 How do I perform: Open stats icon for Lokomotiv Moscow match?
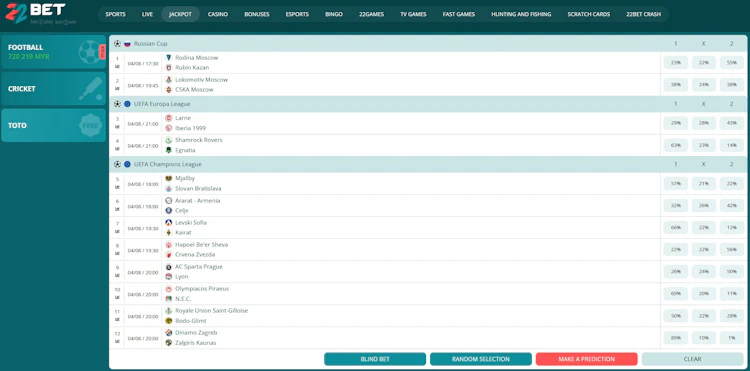coord(117,88)
